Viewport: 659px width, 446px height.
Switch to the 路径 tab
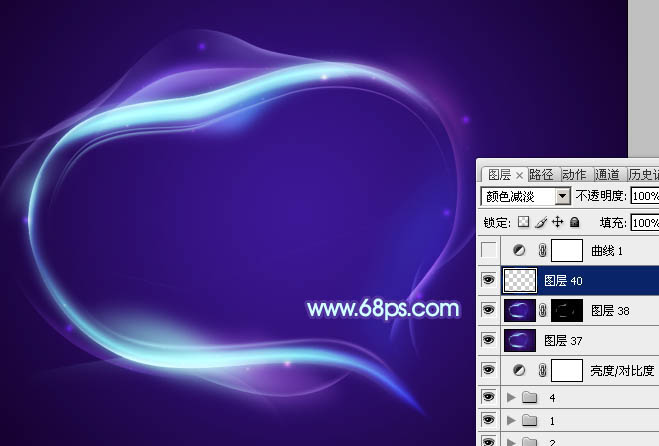click(x=541, y=174)
